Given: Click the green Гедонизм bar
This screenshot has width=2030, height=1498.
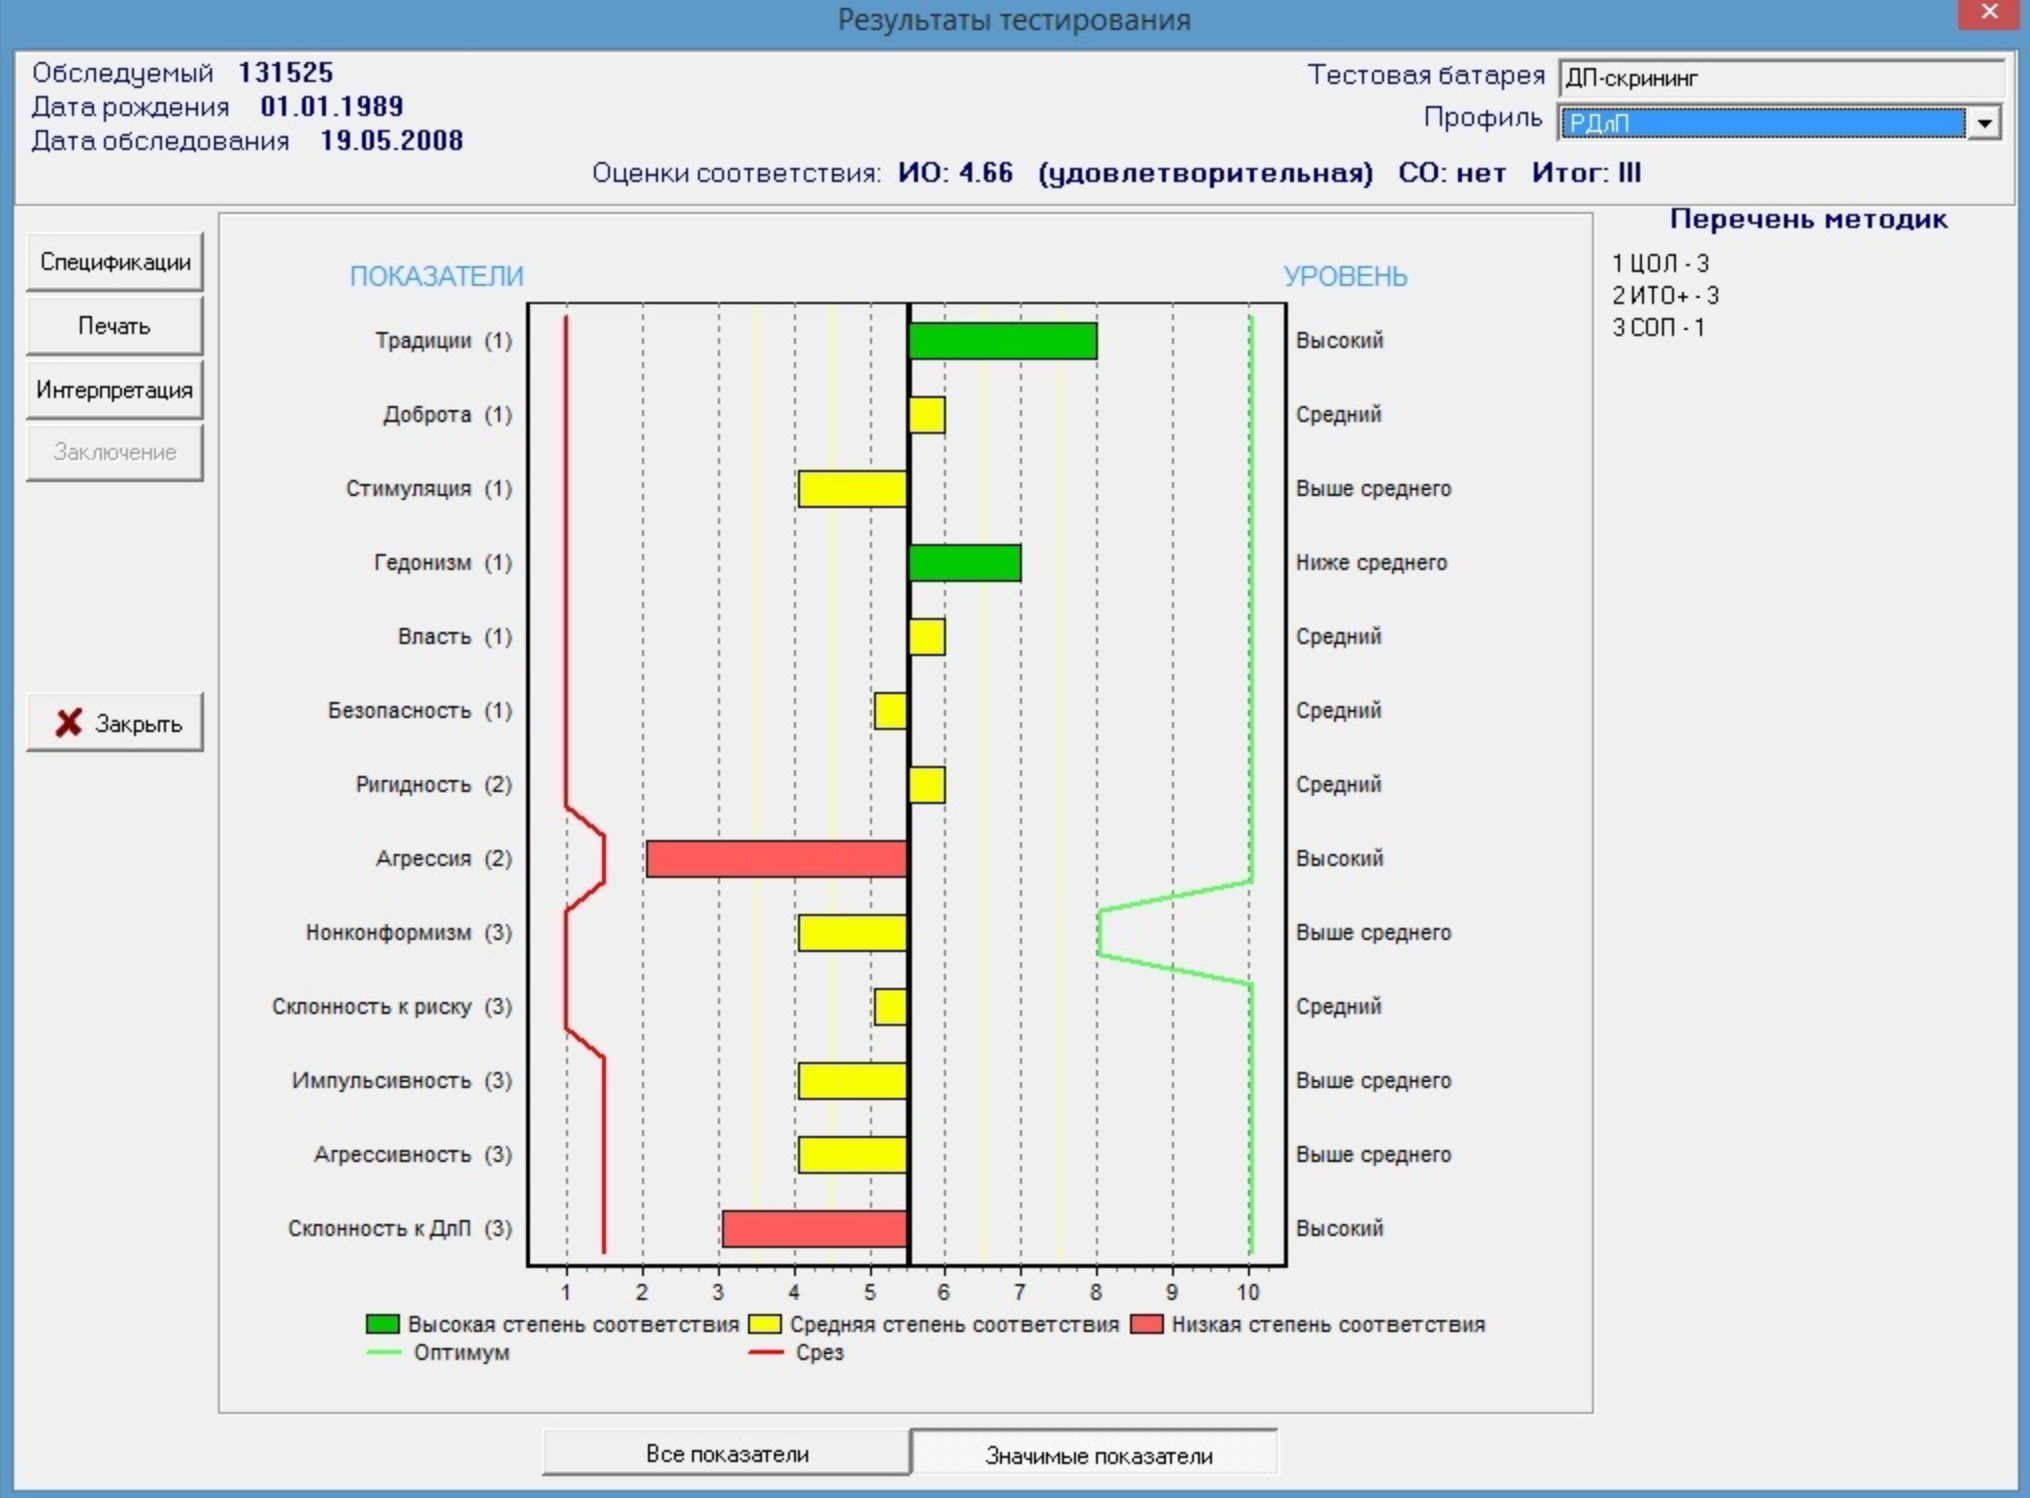Looking at the screenshot, I should (x=964, y=563).
